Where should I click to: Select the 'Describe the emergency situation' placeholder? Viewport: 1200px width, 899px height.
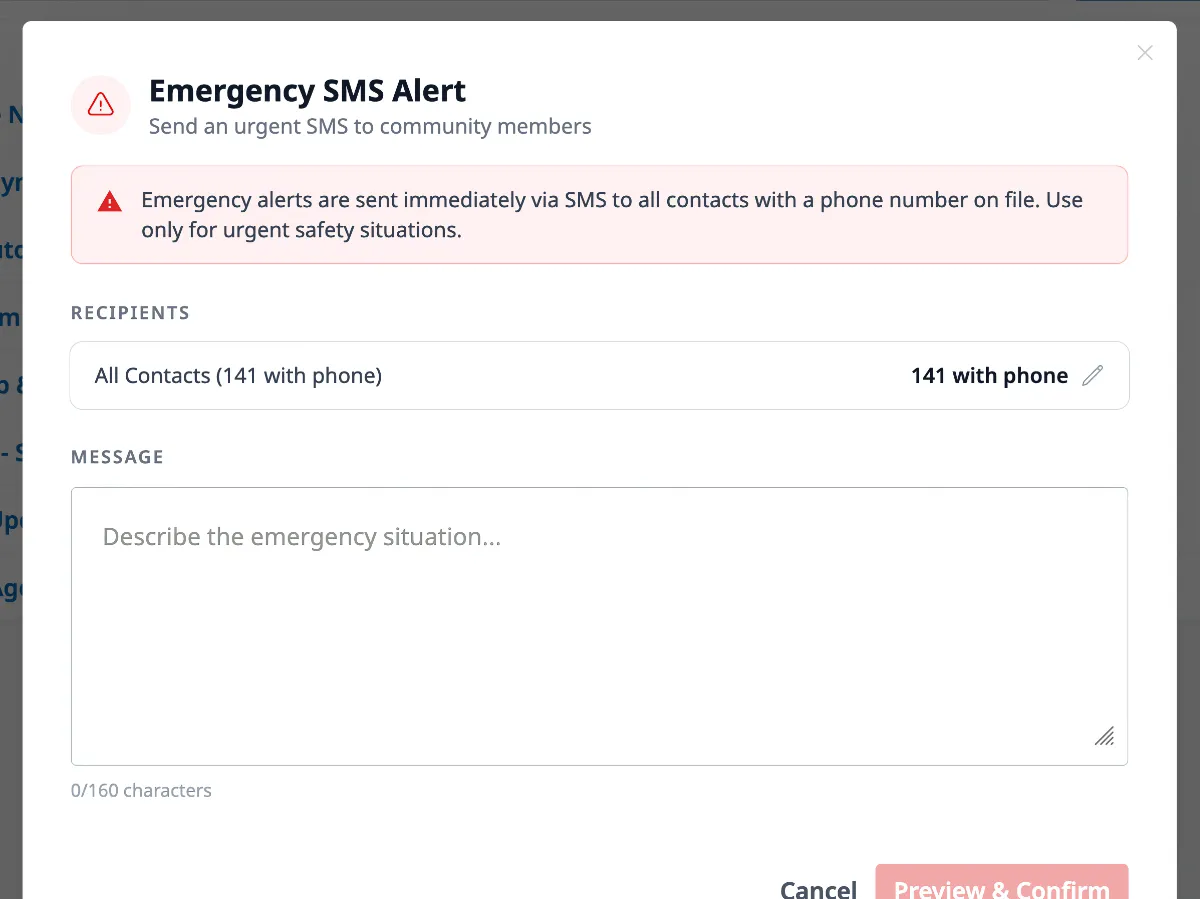[x=301, y=536]
